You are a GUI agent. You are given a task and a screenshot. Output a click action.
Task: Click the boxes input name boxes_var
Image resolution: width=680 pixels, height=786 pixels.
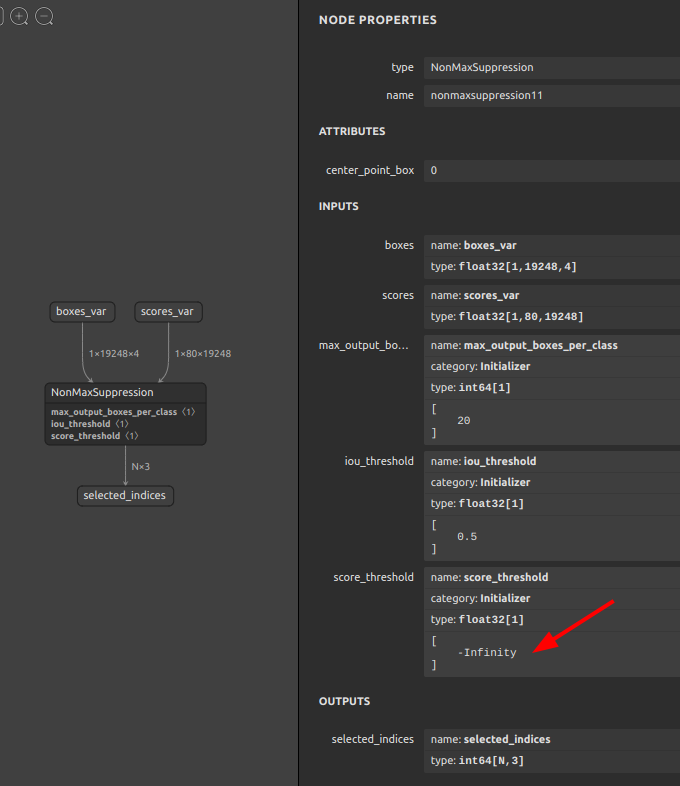coord(490,245)
